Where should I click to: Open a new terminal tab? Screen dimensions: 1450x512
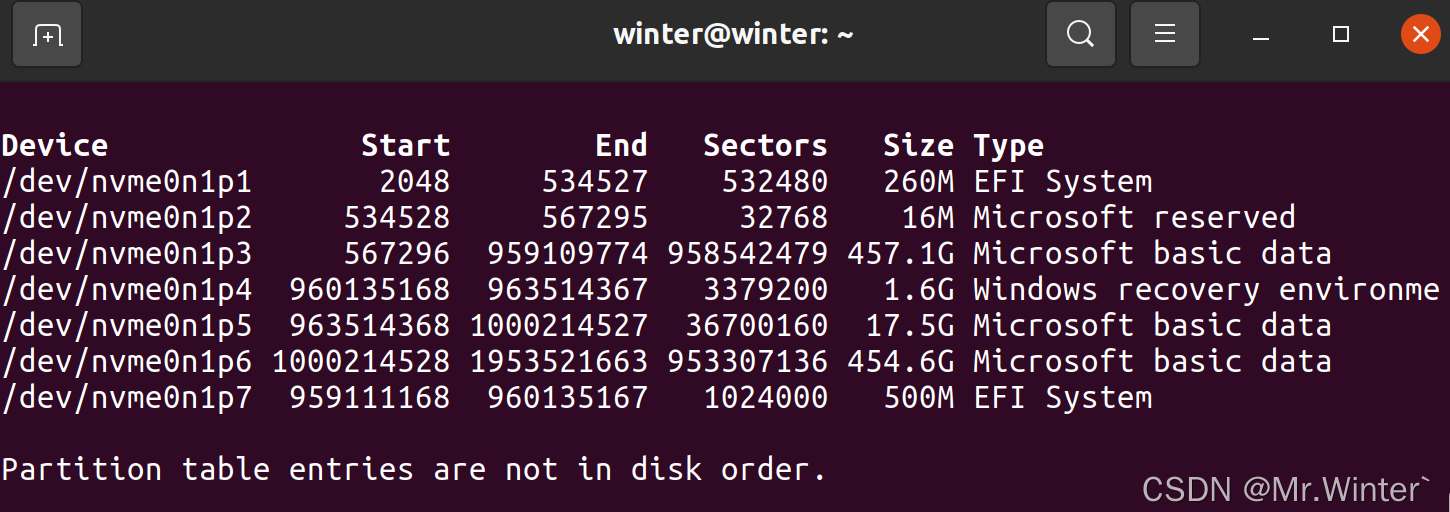click(47, 35)
